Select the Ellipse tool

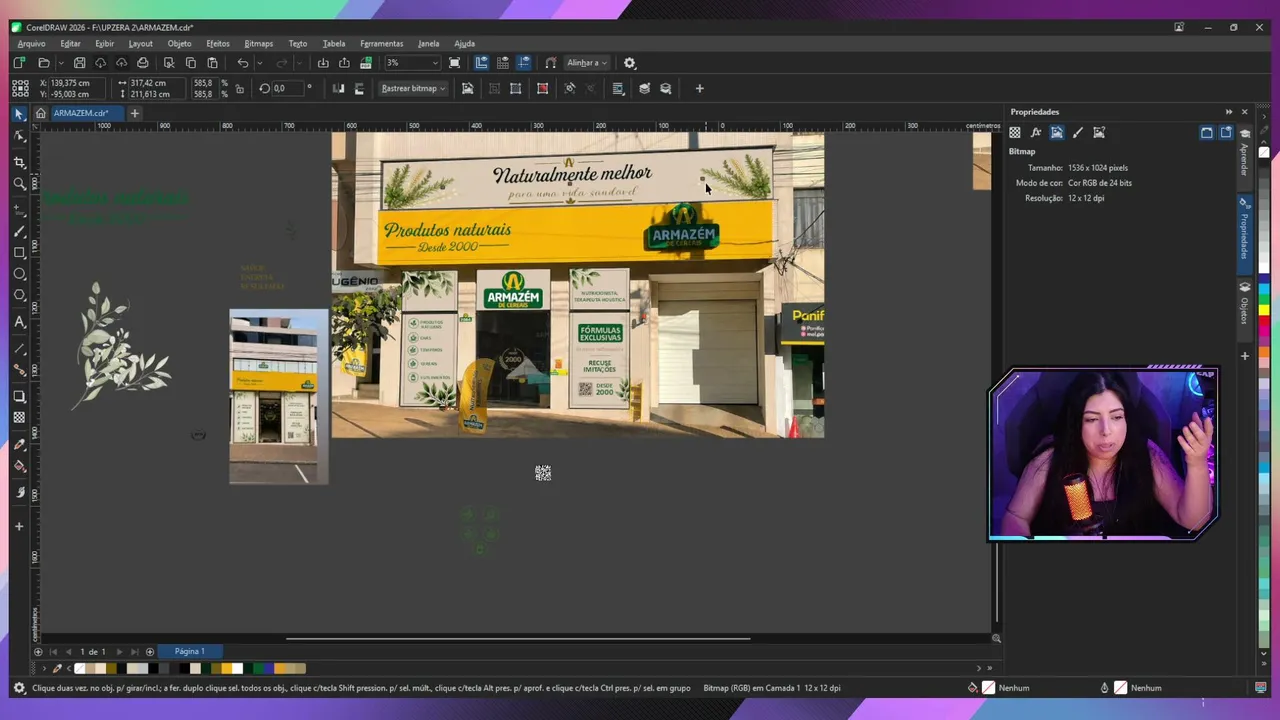tap(19, 274)
